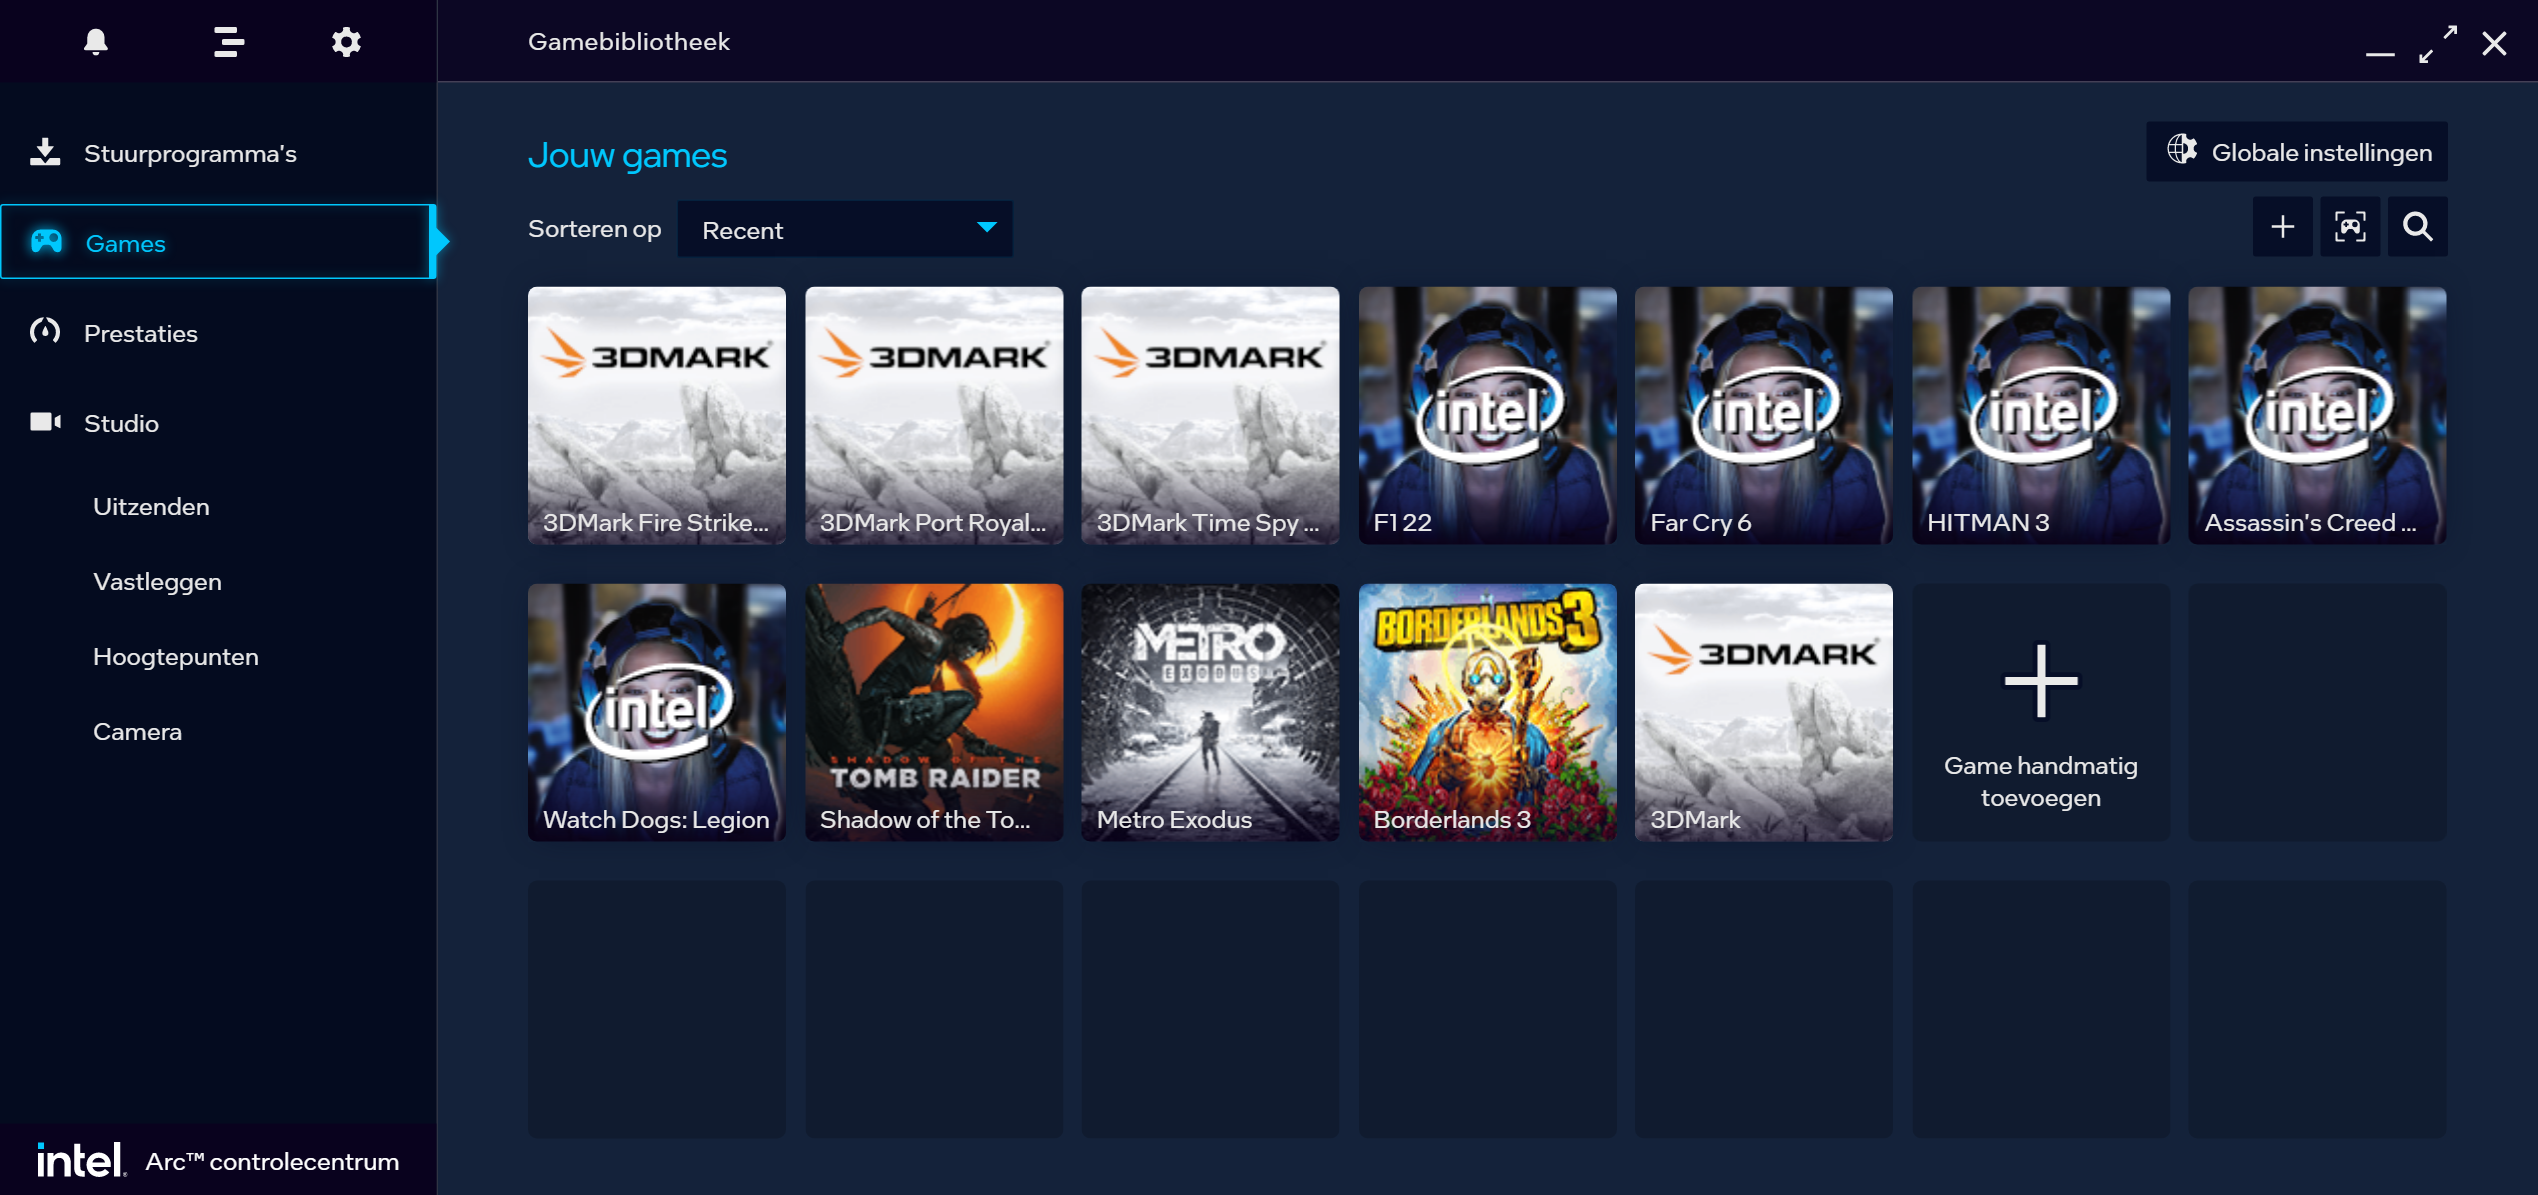Open Camera under Studio

coord(137,732)
